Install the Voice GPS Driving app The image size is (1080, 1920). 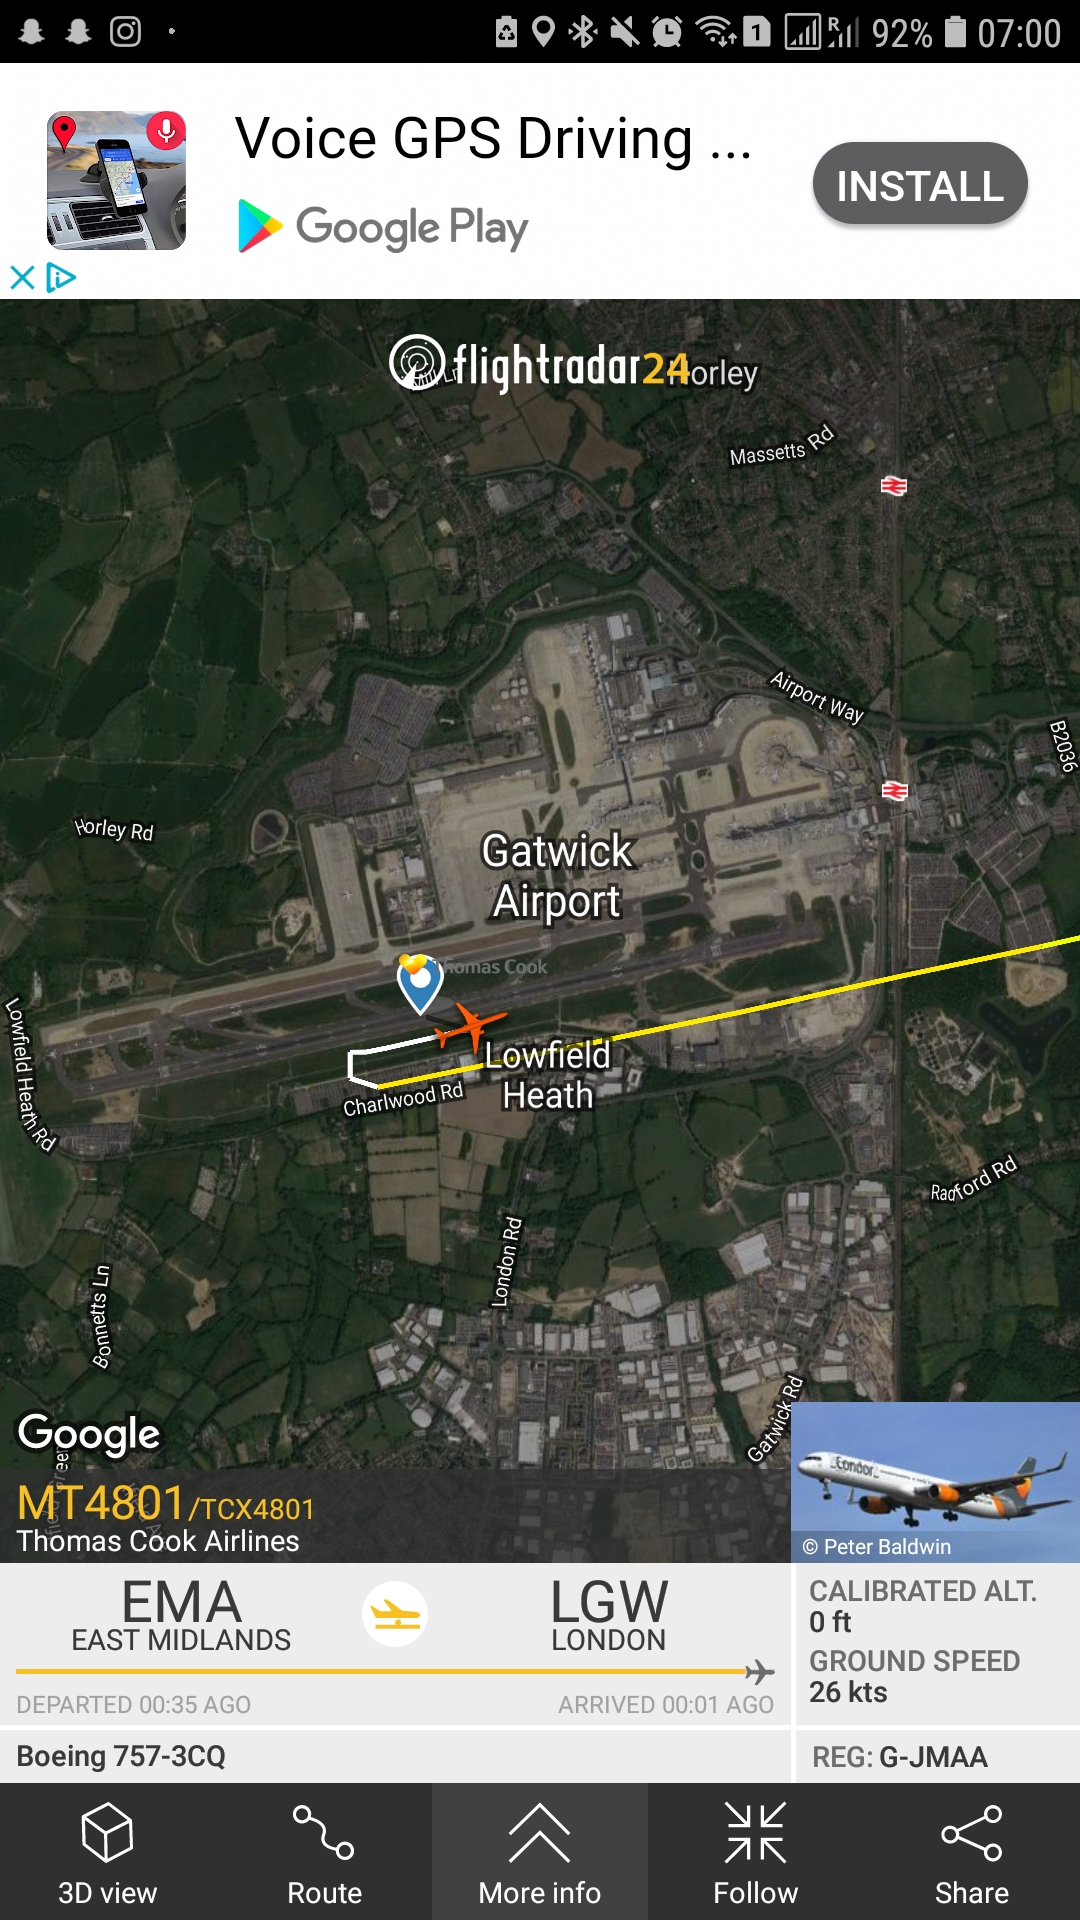pyautogui.click(x=920, y=184)
